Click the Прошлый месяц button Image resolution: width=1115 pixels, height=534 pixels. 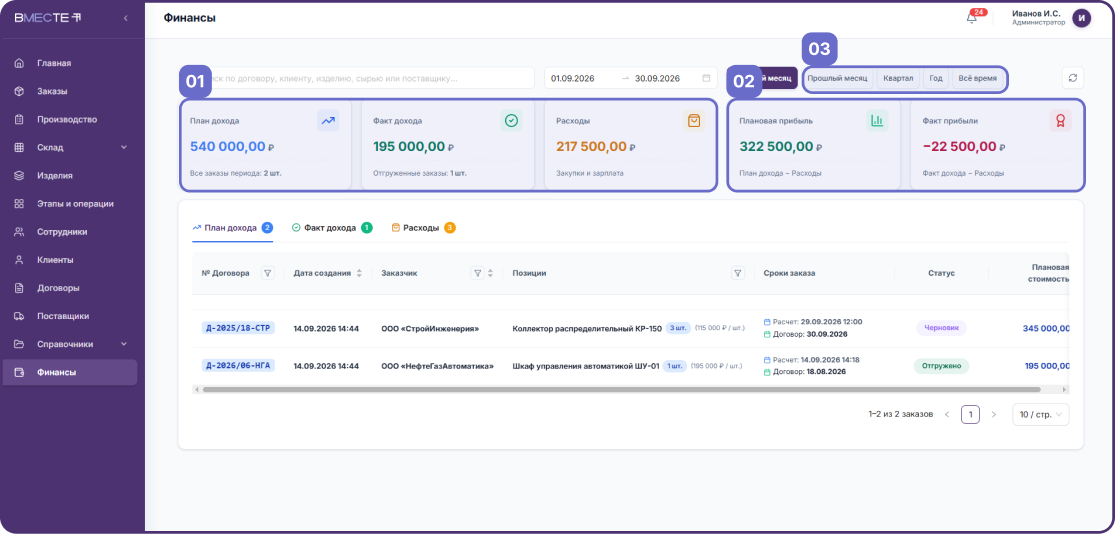coord(838,78)
